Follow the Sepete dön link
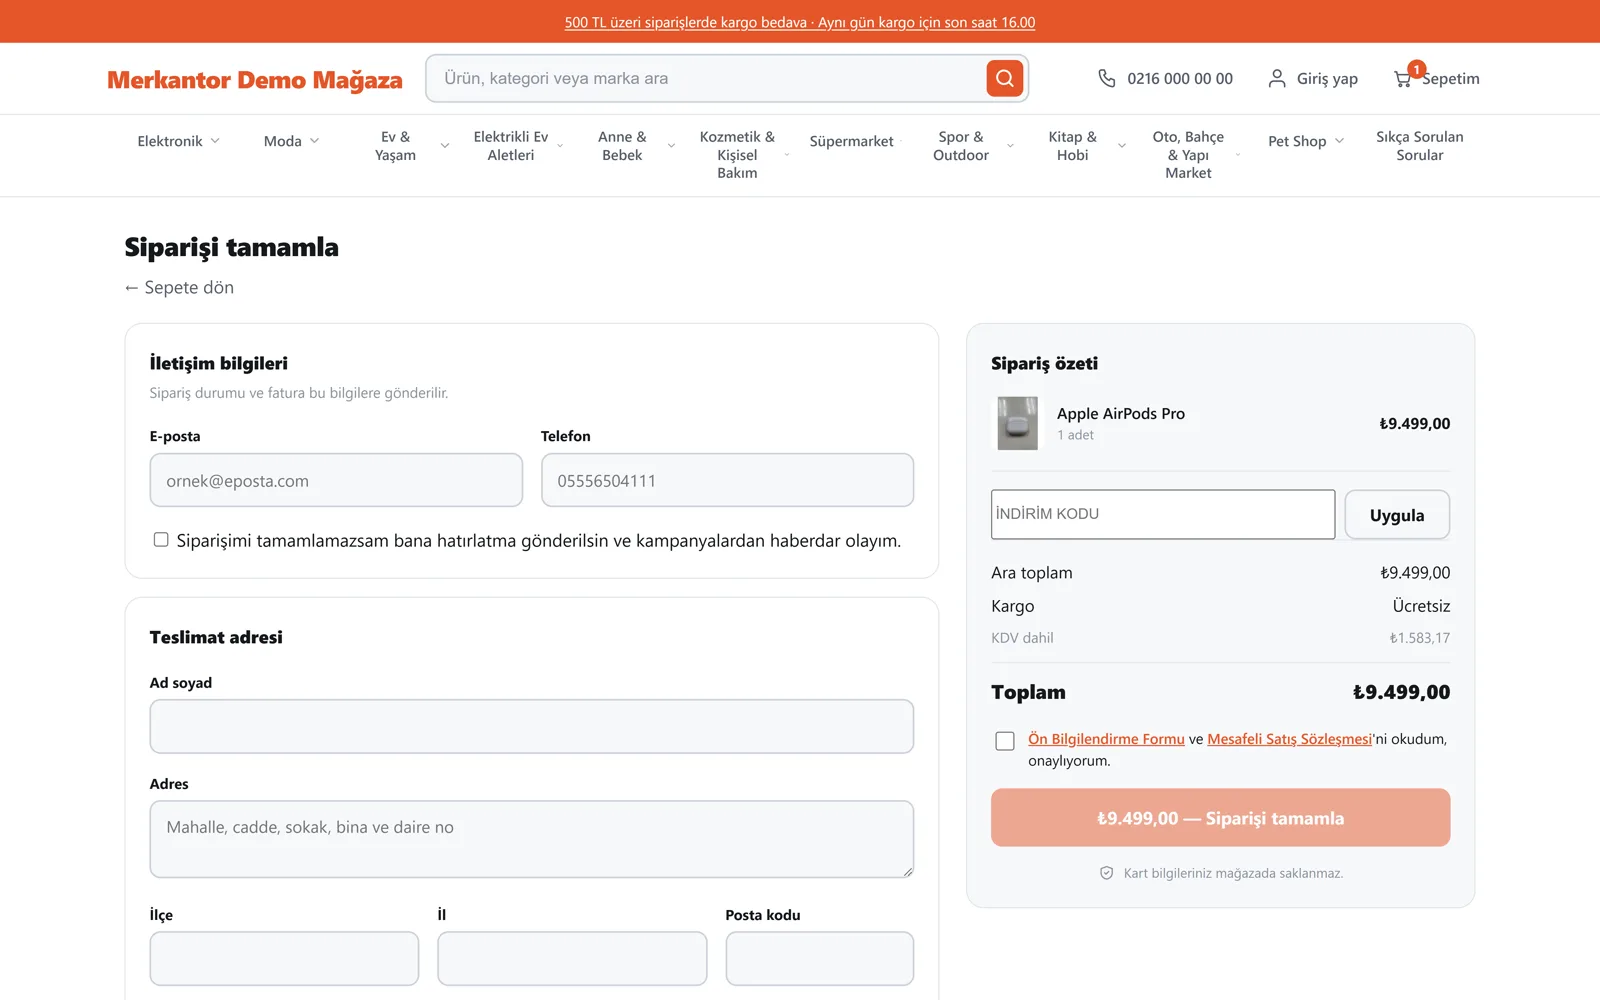This screenshot has width=1600, height=1000. 179,288
